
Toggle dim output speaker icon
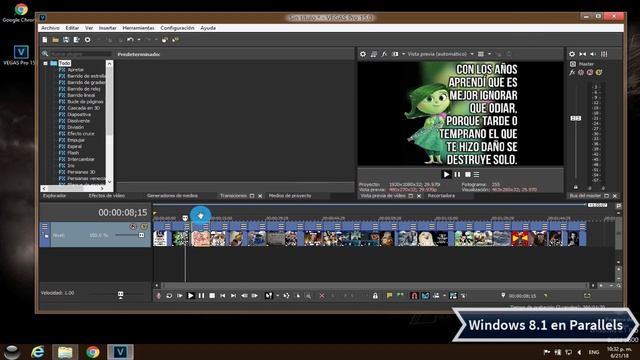pyautogui.click(x=593, y=54)
